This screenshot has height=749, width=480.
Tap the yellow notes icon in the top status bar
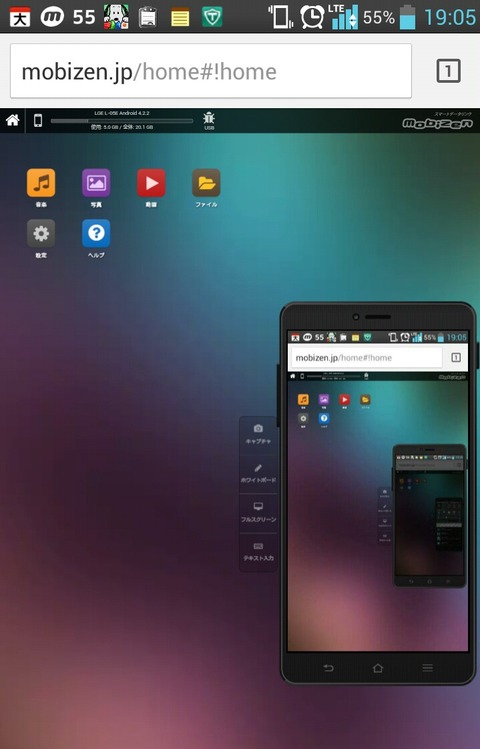tap(180, 18)
